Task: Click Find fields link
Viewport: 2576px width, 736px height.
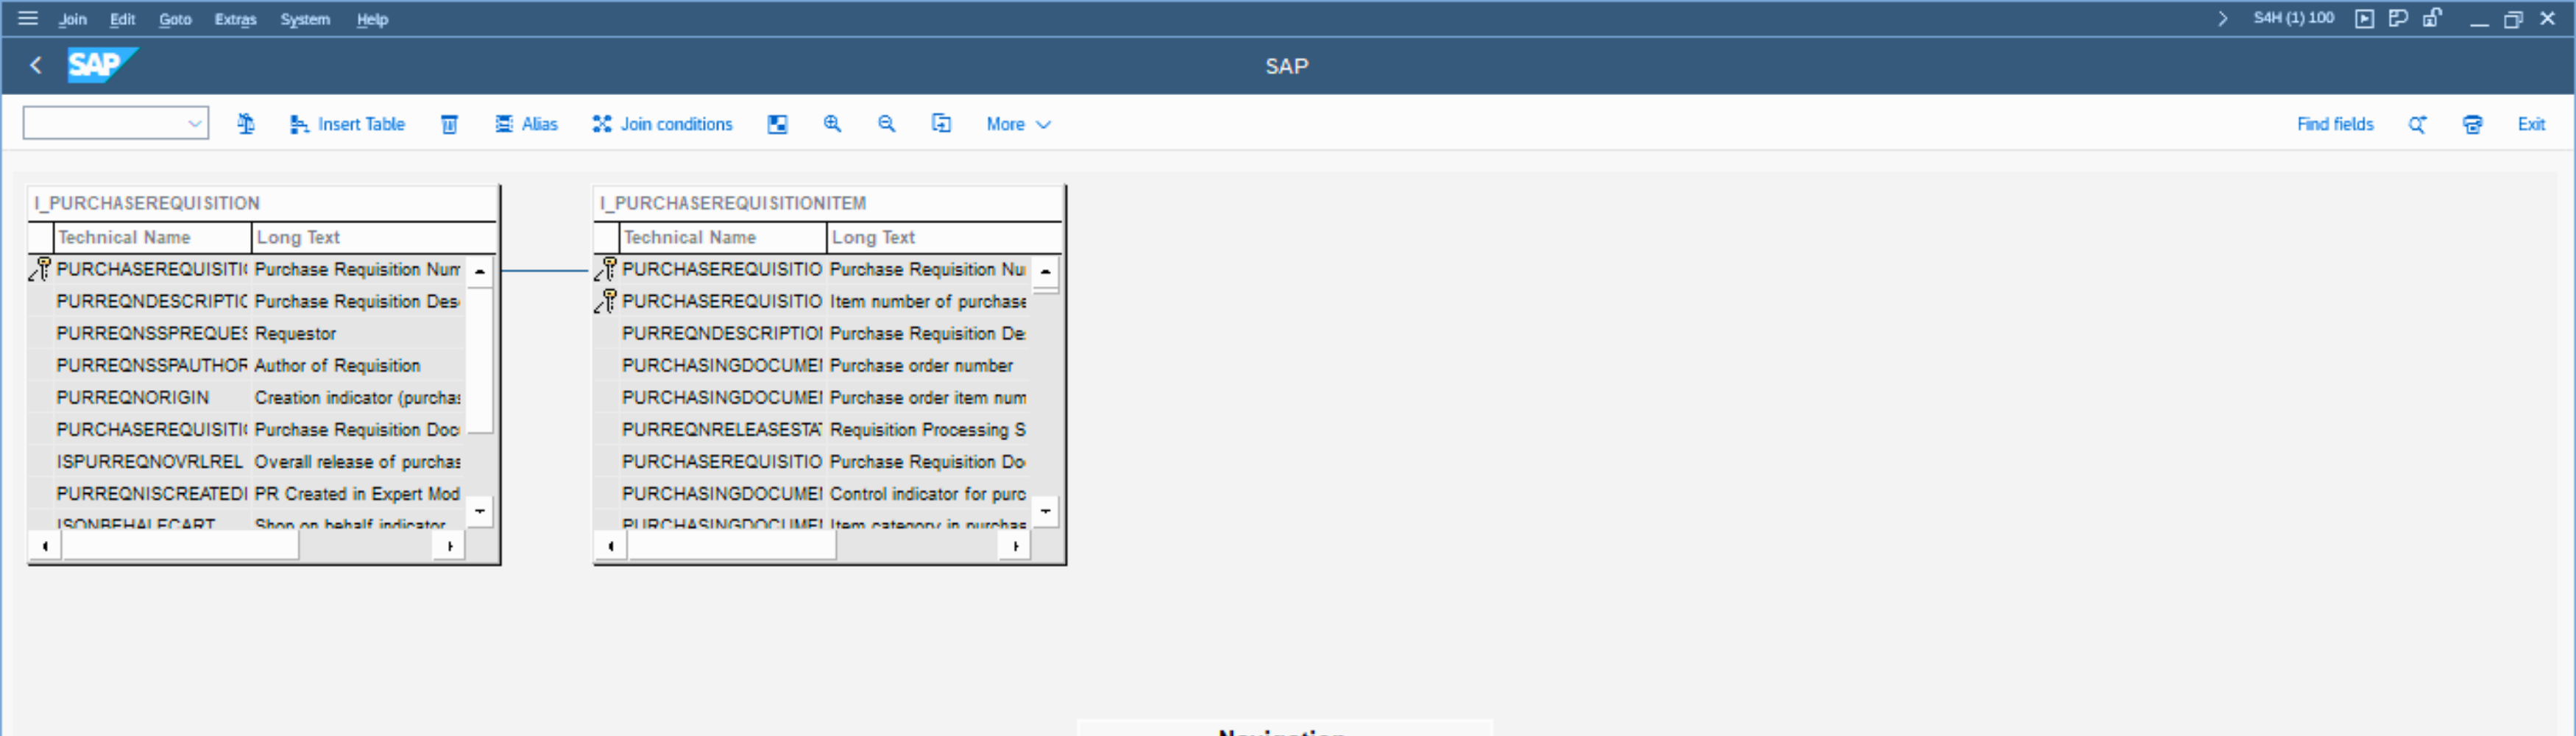Action: coord(2334,124)
